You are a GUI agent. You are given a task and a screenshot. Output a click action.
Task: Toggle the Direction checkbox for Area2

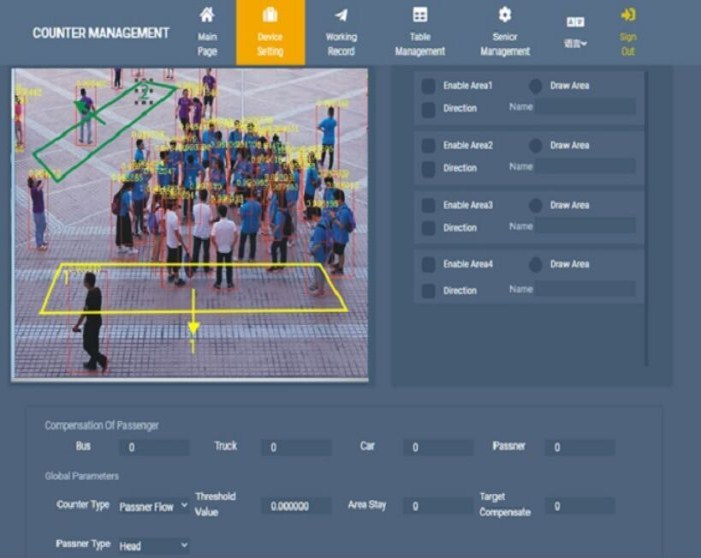tap(428, 168)
